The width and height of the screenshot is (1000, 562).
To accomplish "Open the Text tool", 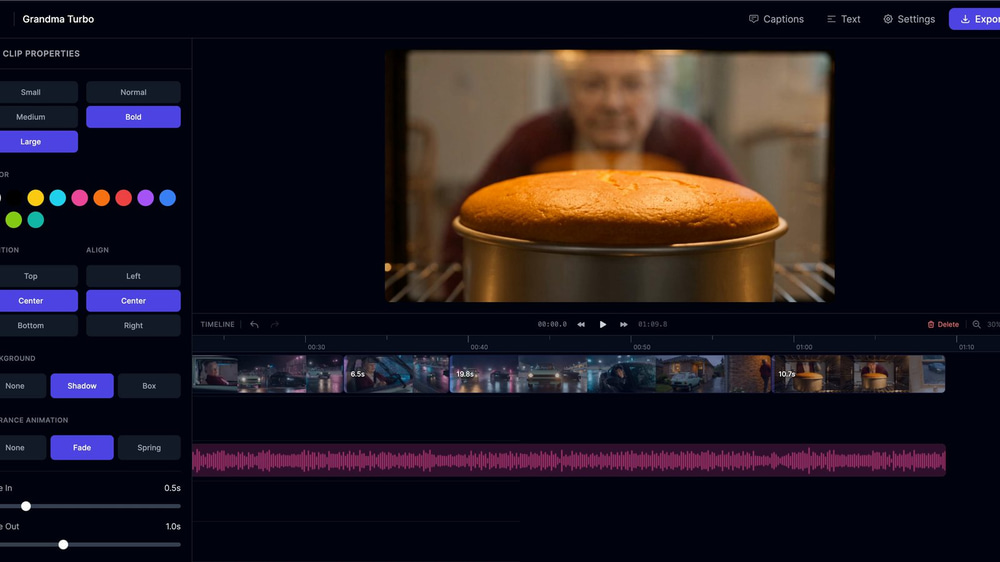I will (x=844, y=19).
